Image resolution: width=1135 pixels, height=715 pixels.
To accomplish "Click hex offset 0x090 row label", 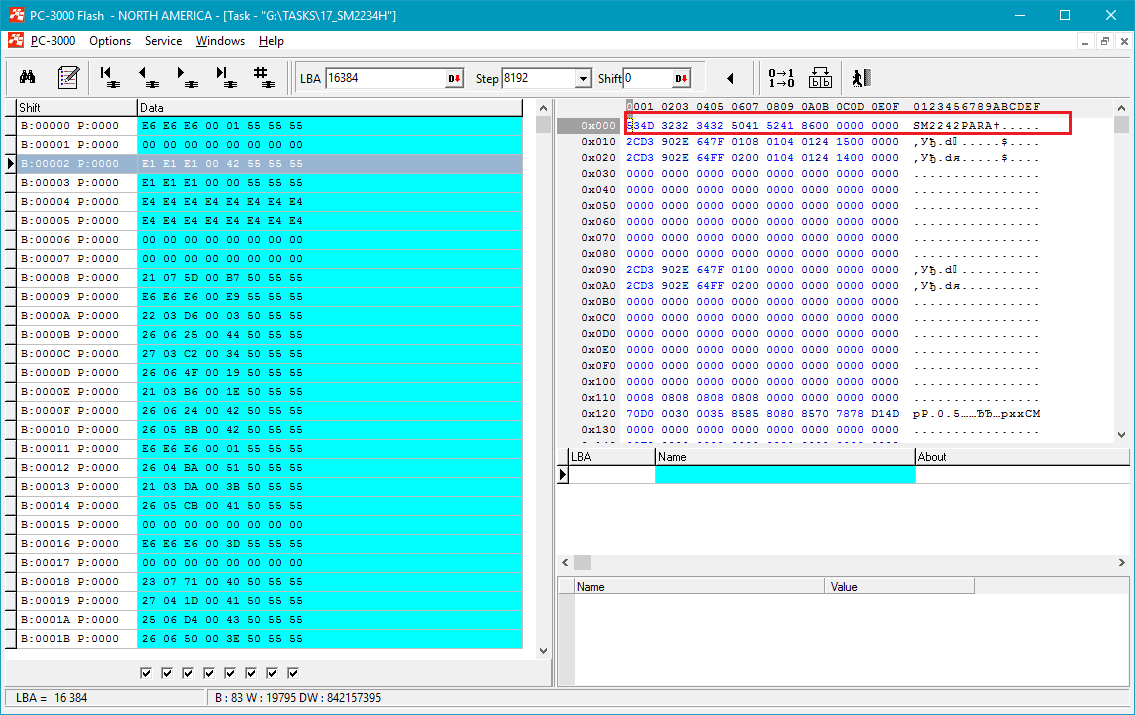I will click(598, 270).
